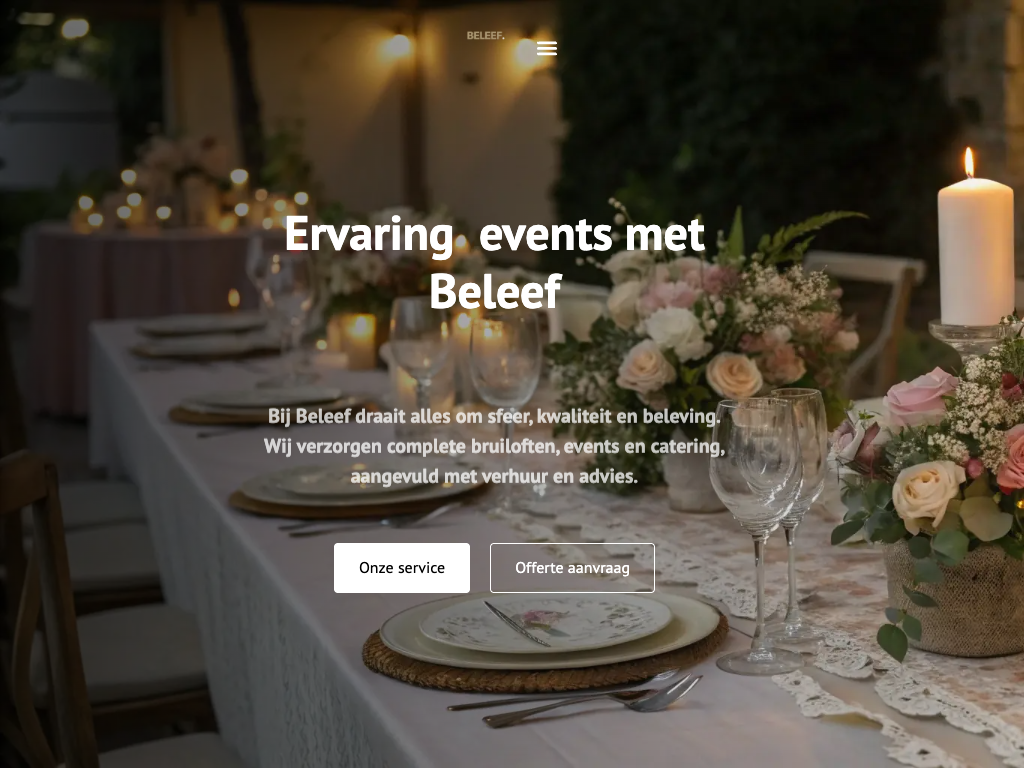Click the text line 'Bij Beleef draait alles om sfeer'
The width and height of the screenshot is (1024, 768).
click(x=494, y=416)
